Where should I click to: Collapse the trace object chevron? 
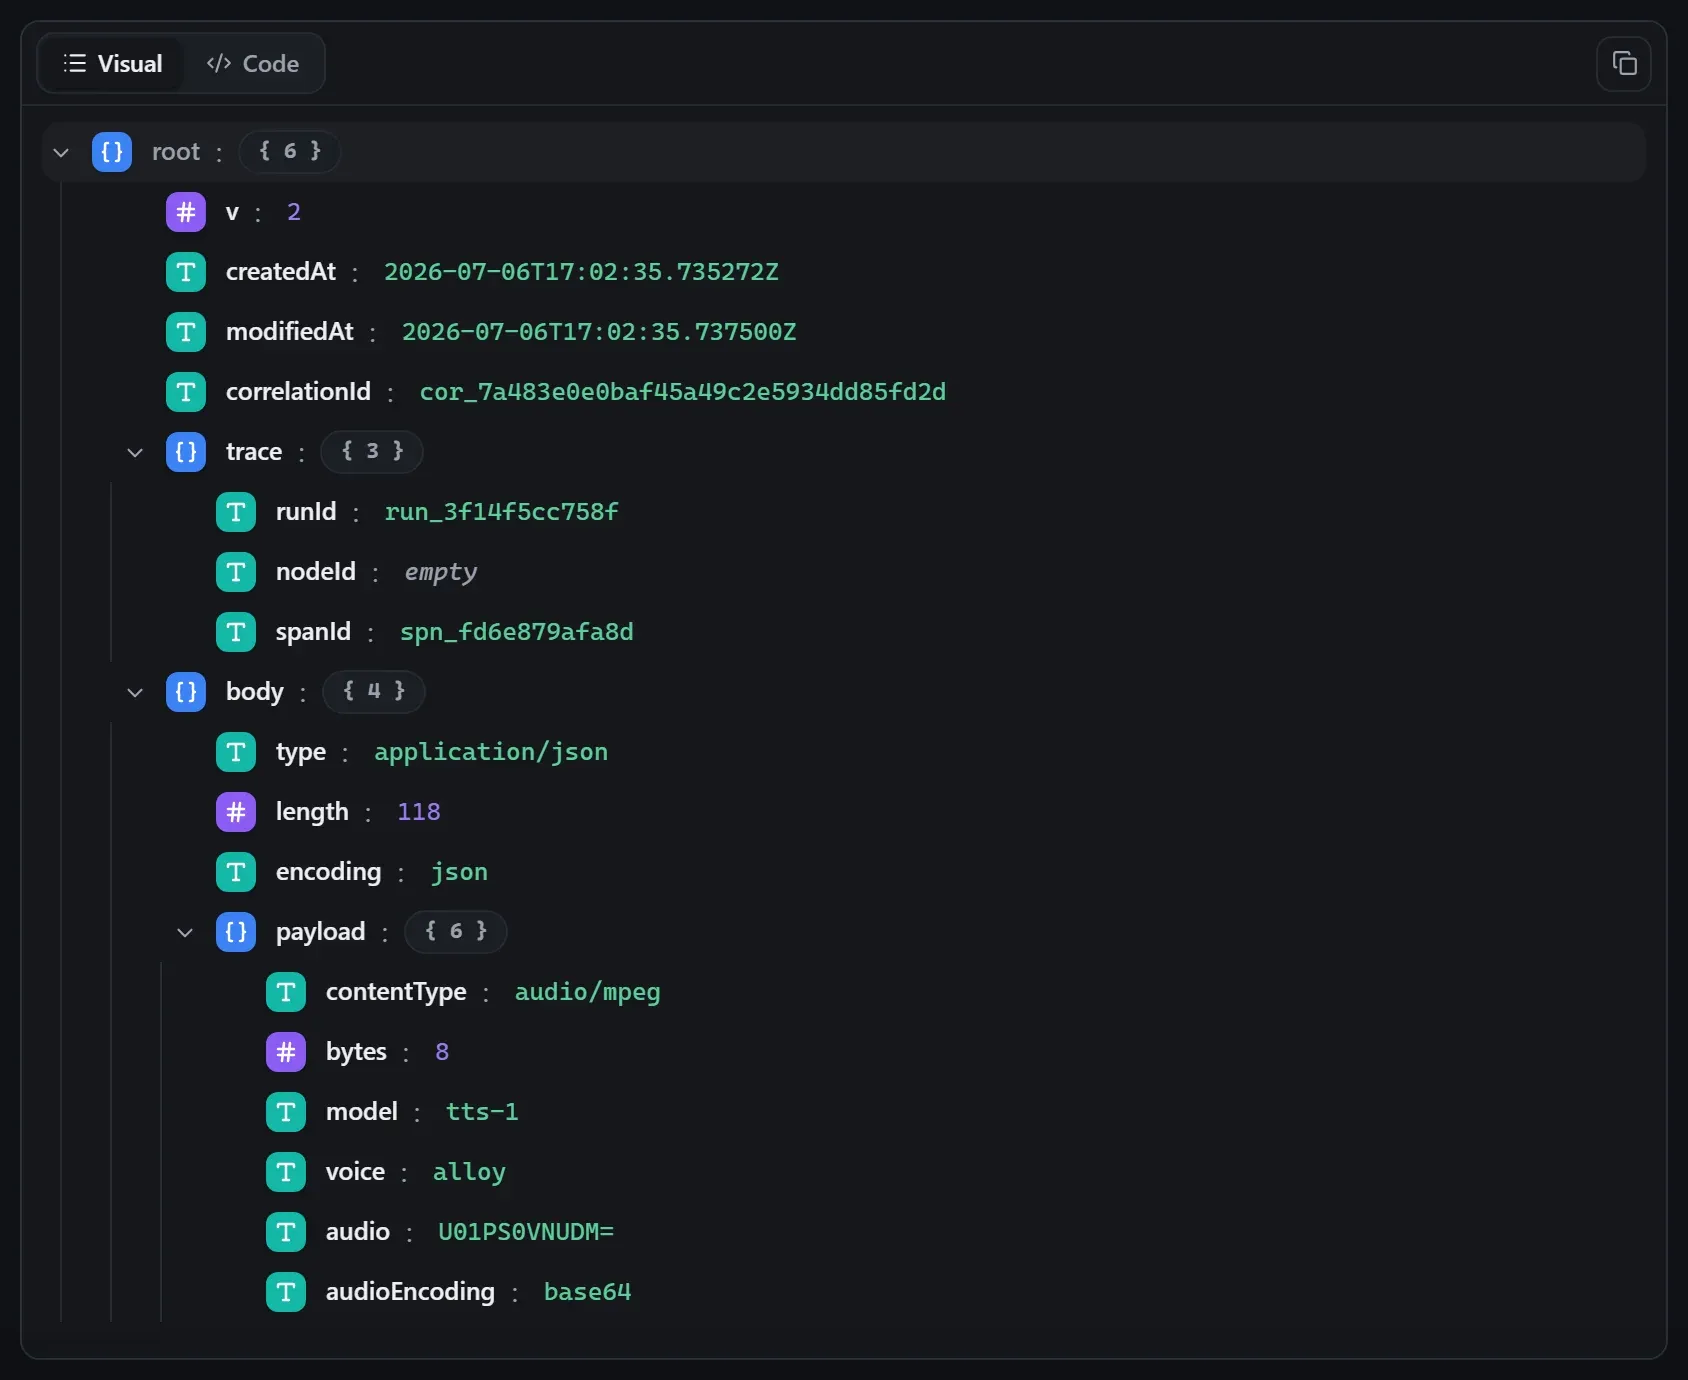point(135,452)
